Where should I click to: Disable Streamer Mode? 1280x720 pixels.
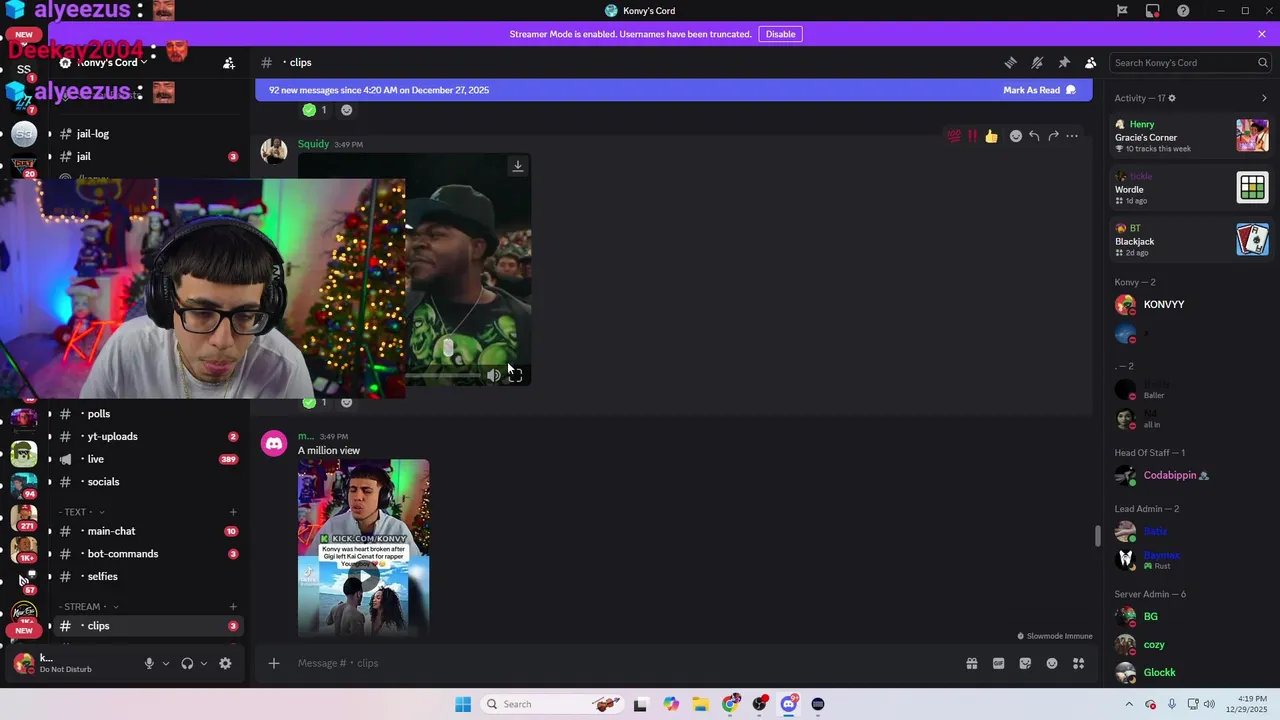tap(780, 34)
